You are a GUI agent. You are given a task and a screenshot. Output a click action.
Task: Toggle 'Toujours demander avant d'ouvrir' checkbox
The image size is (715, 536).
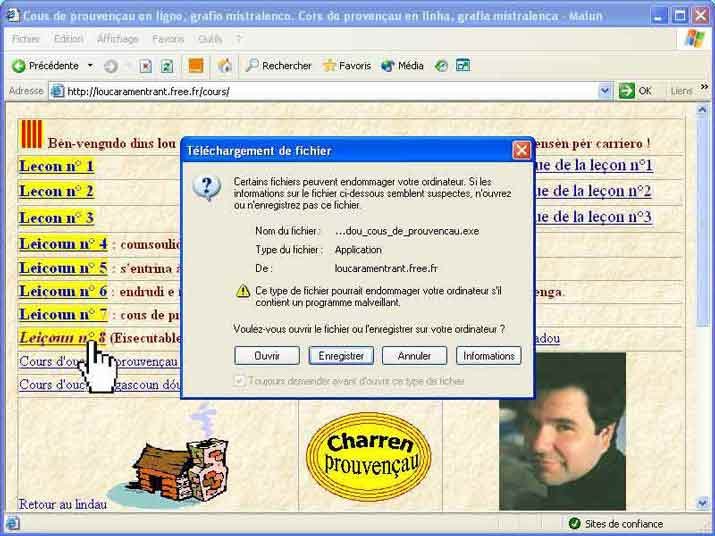click(239, 381)
